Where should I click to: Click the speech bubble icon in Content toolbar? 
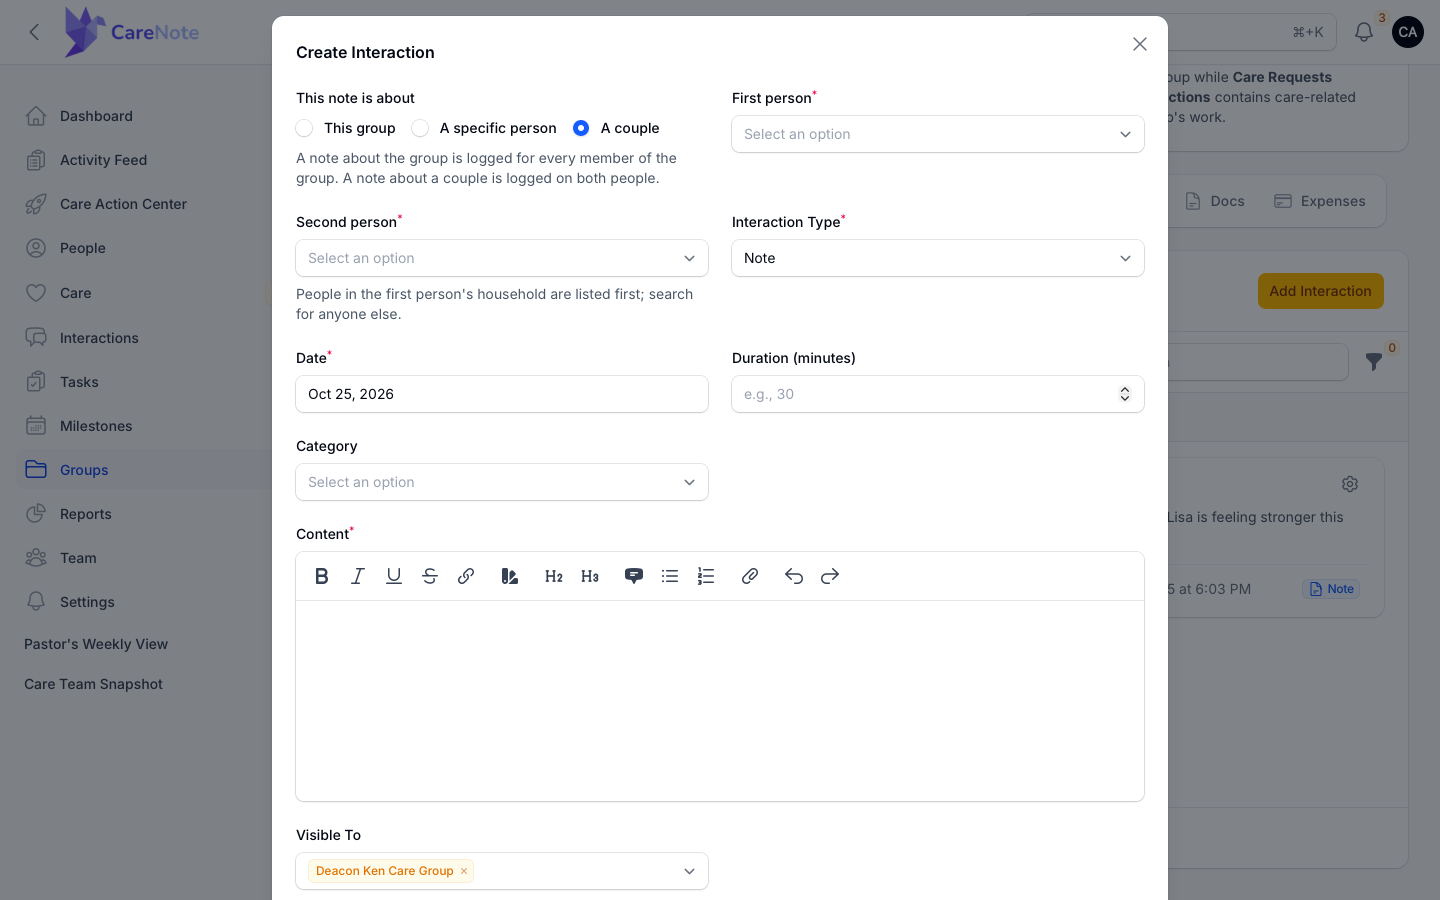(x=634, y=576)
